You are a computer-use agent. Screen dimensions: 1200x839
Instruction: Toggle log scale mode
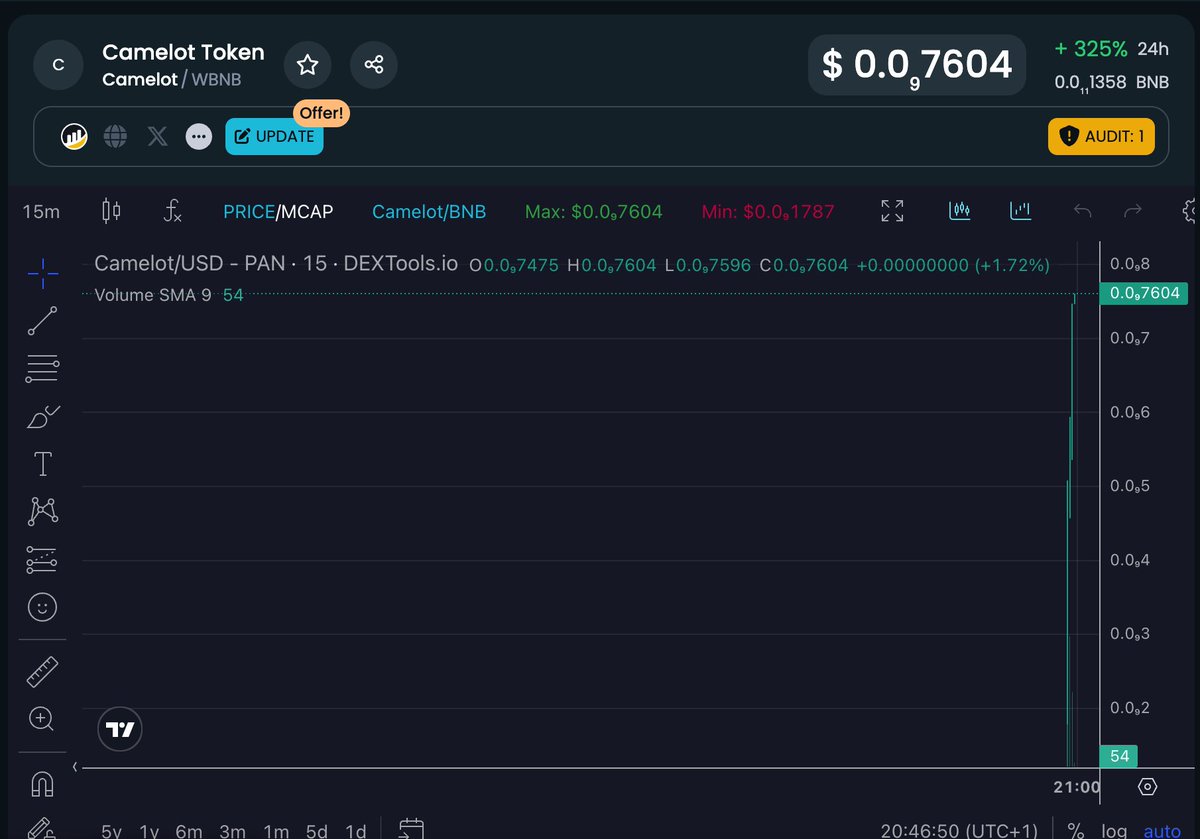point(1115,831)
